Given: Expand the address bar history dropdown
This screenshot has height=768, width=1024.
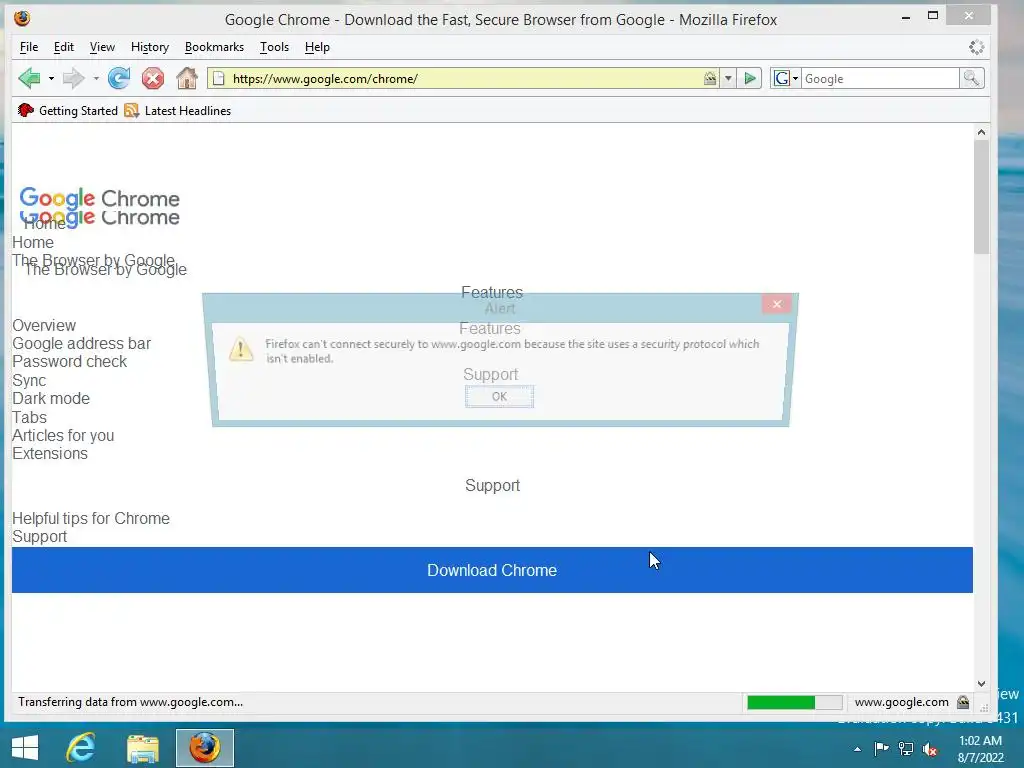Looking at the screenshot, I should click(x=728, y=78).
